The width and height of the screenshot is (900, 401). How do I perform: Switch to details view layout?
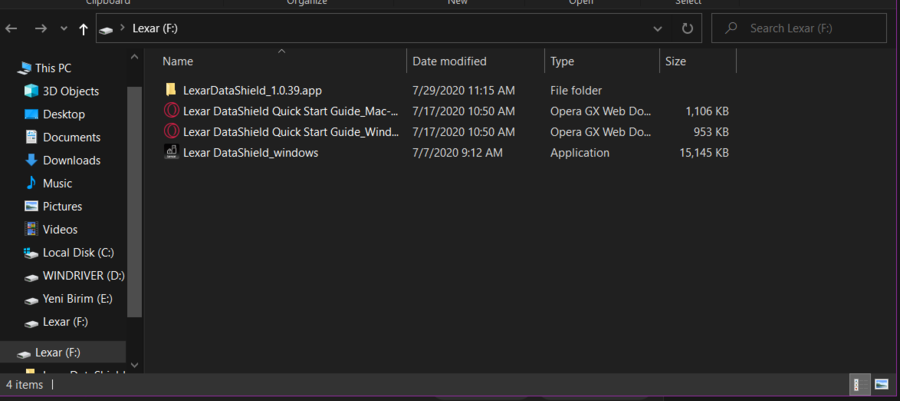tap(858, 384)
